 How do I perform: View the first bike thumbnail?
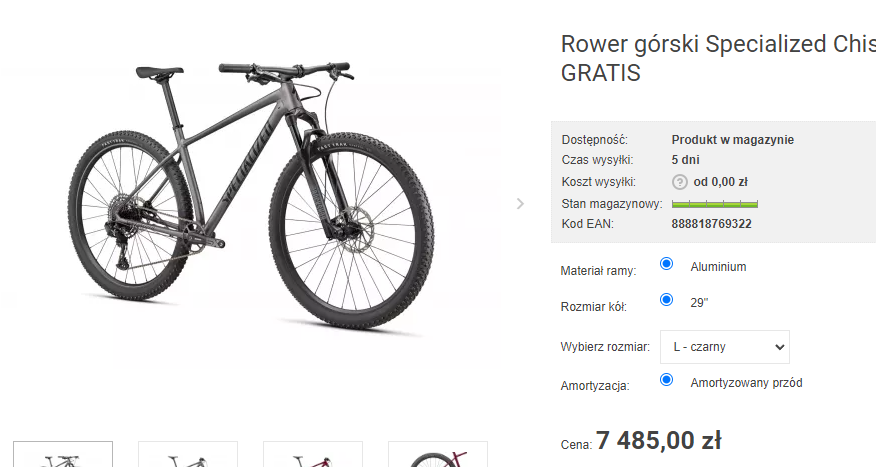click(63, 454)
